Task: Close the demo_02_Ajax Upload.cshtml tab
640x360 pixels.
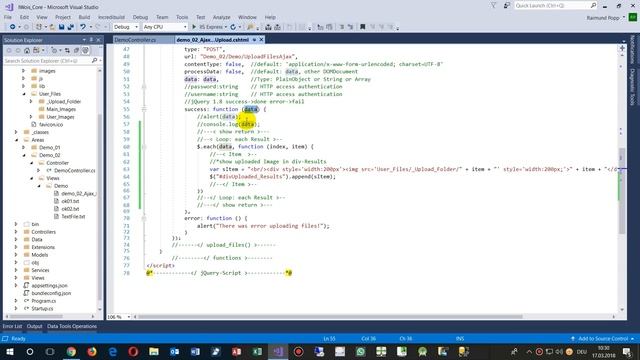Action: click(x=261, y=40)
